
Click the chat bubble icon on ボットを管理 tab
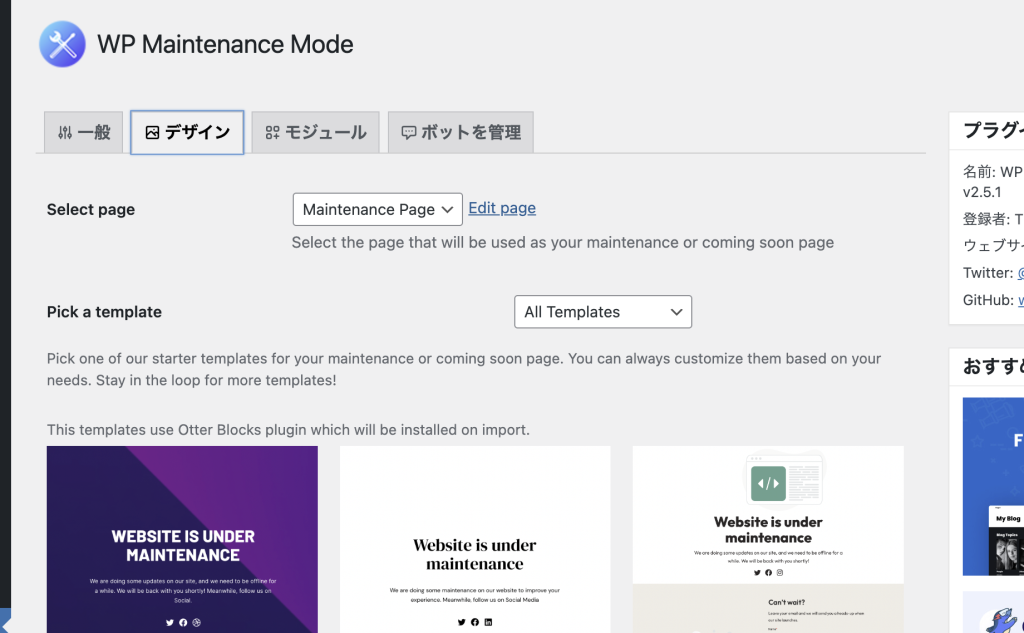point(409,133)
